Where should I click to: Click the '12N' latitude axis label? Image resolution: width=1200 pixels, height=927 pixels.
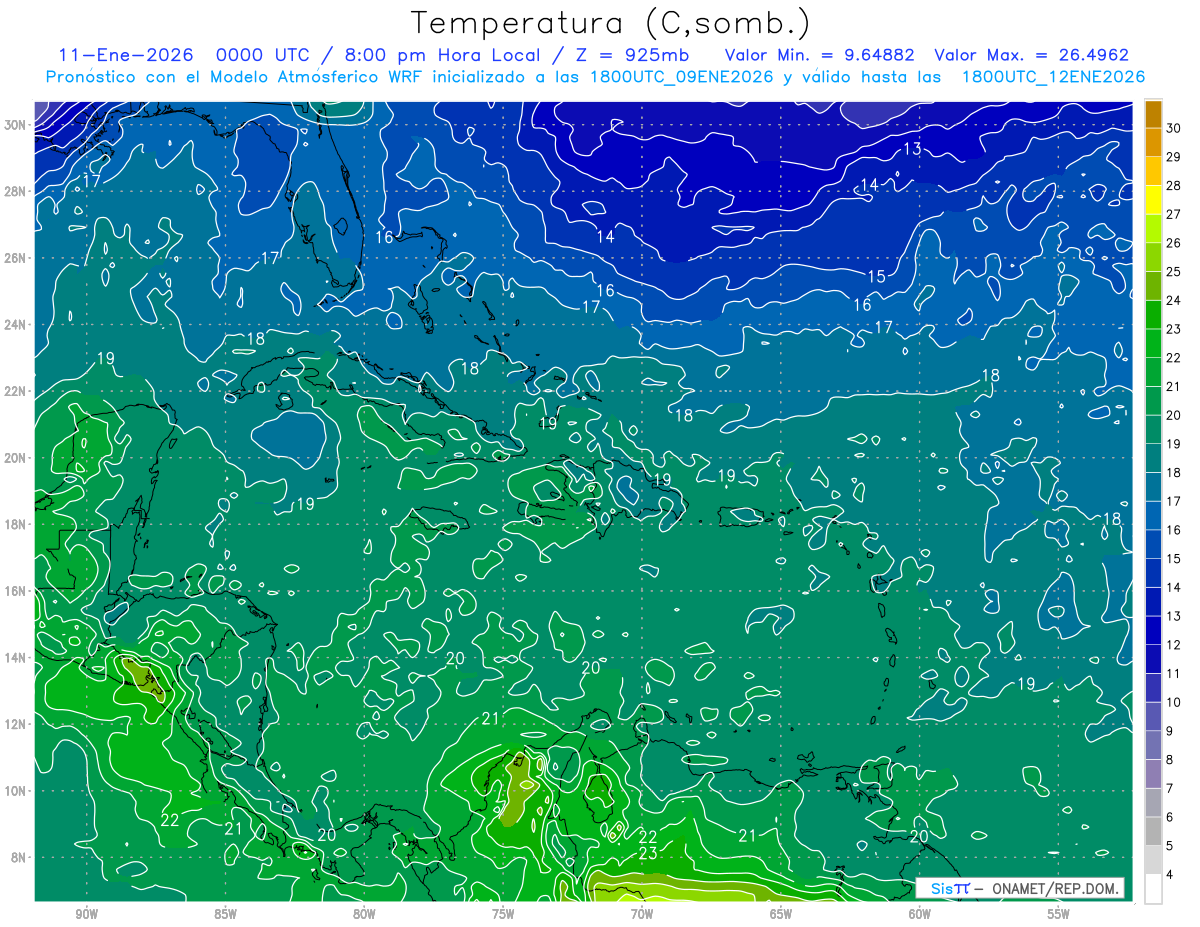[16, 724]
